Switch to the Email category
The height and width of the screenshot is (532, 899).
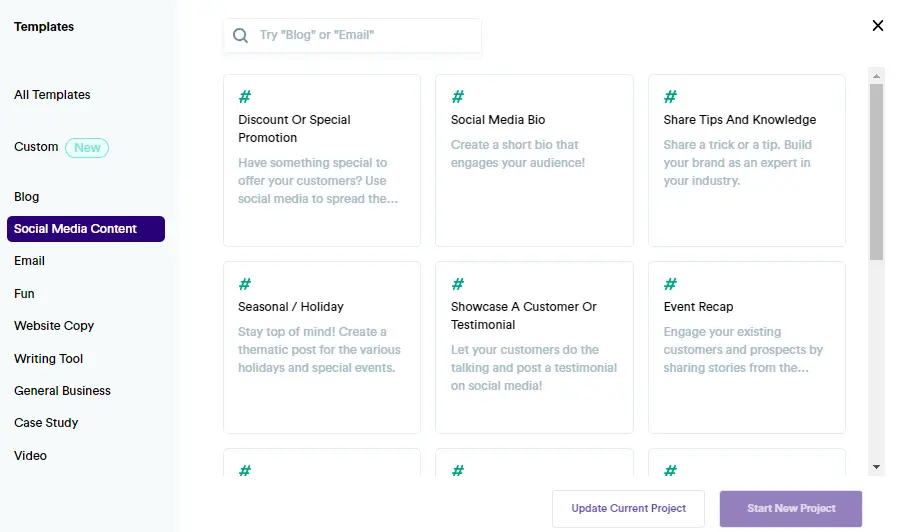(29, 261)
